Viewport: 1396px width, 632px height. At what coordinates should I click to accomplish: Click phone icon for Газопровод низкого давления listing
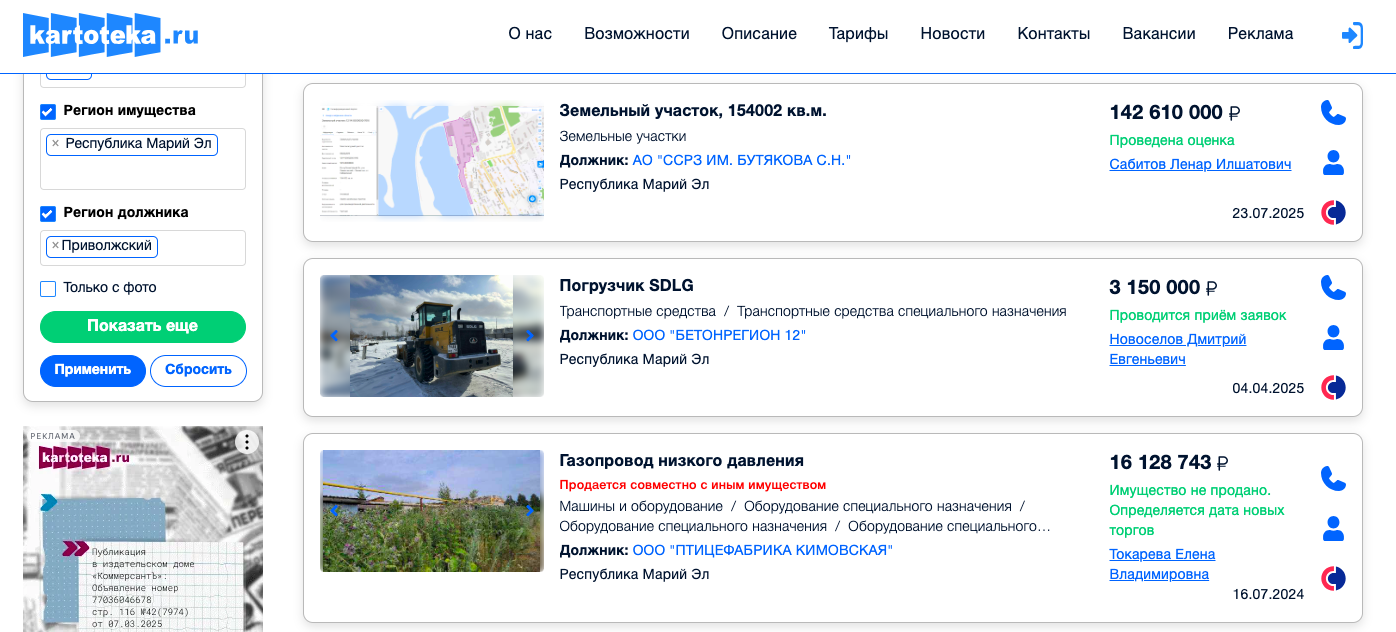[1333, 478]
